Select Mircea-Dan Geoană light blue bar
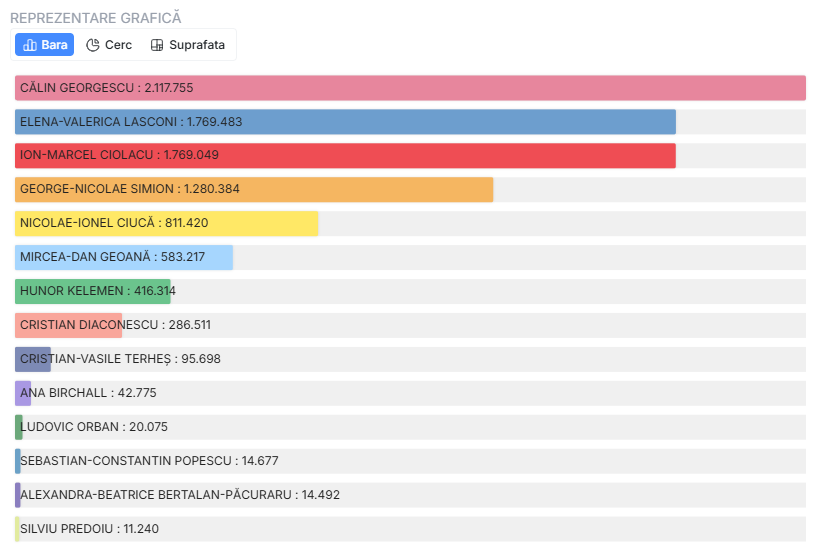This screenshot has width=813, height=550. (124, 258)
